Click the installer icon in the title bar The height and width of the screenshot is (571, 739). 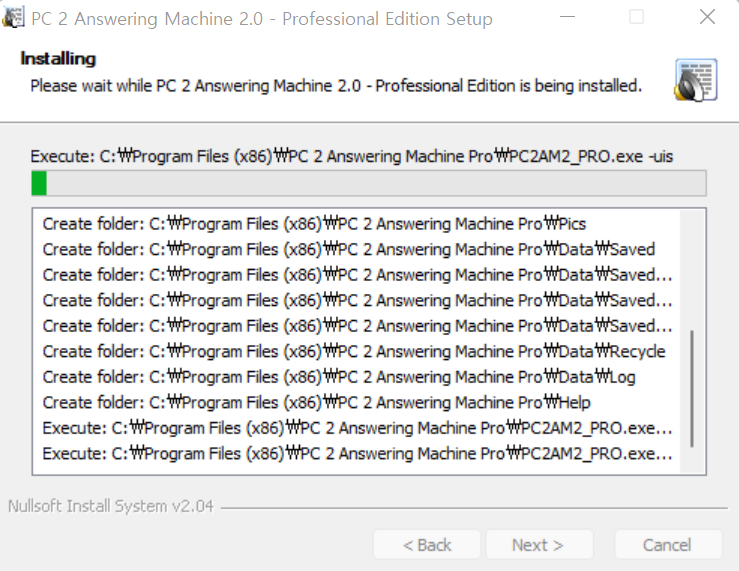13,18
